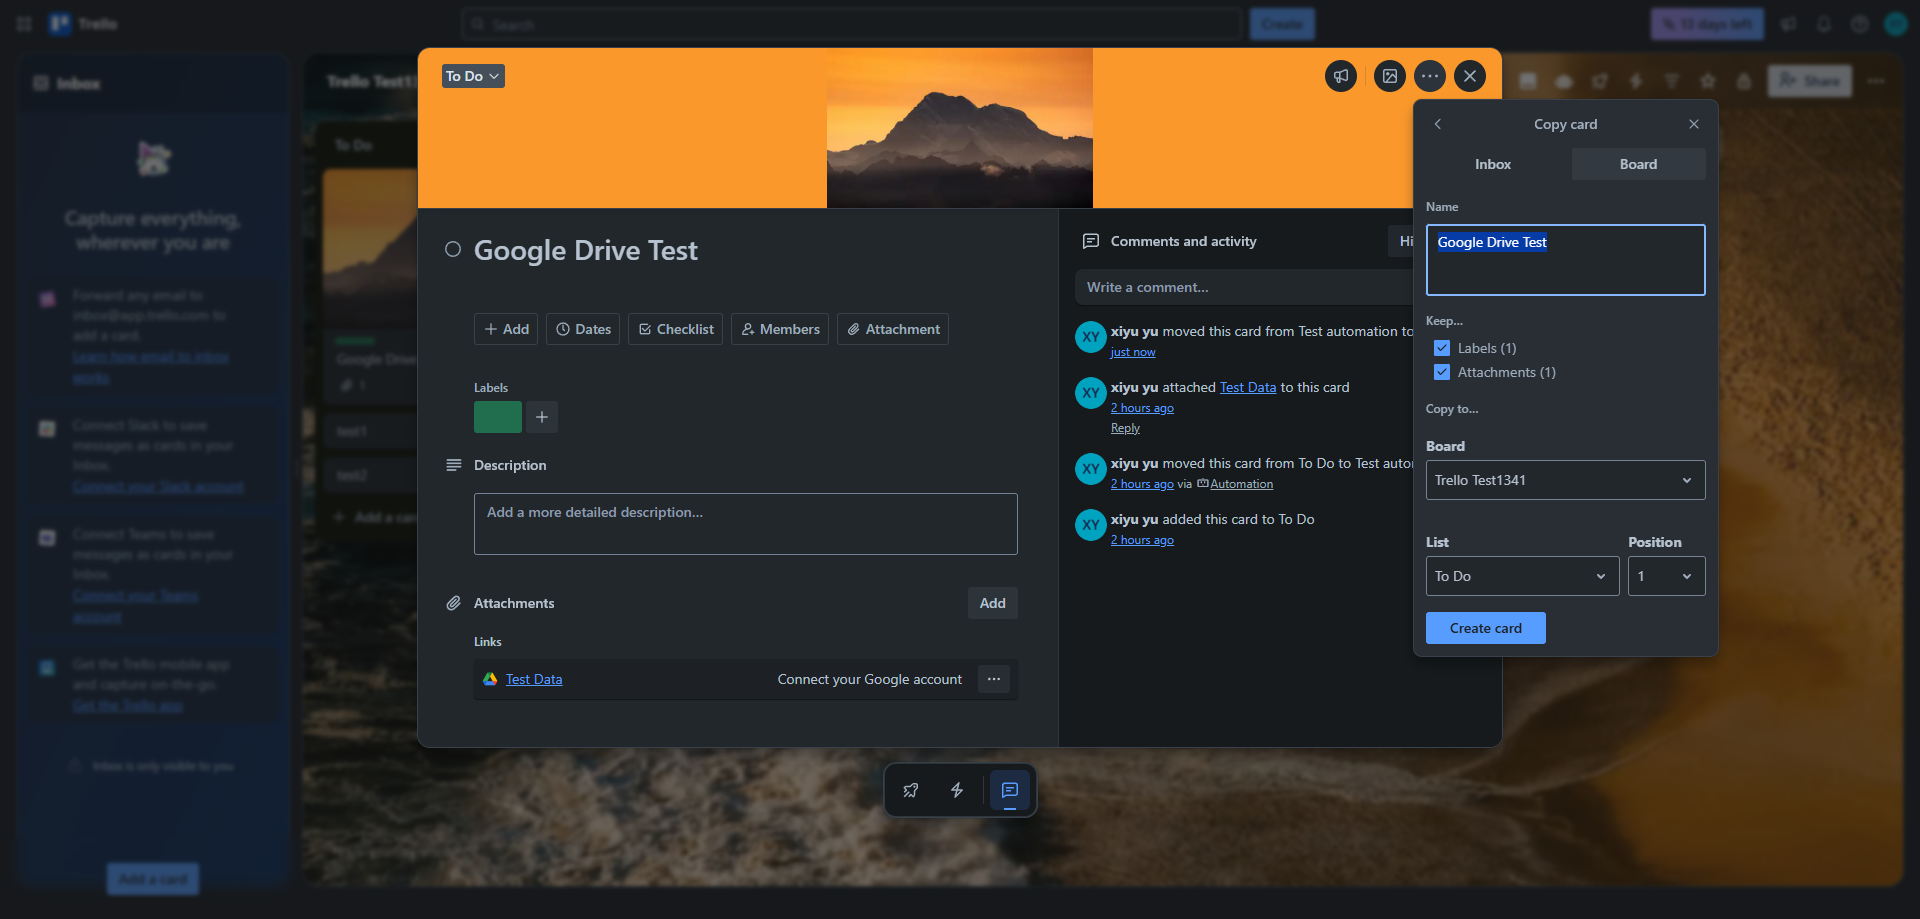The image size is (1920, 919).
Task: Click the Trello logo in top bar
Action: [84, 24]
